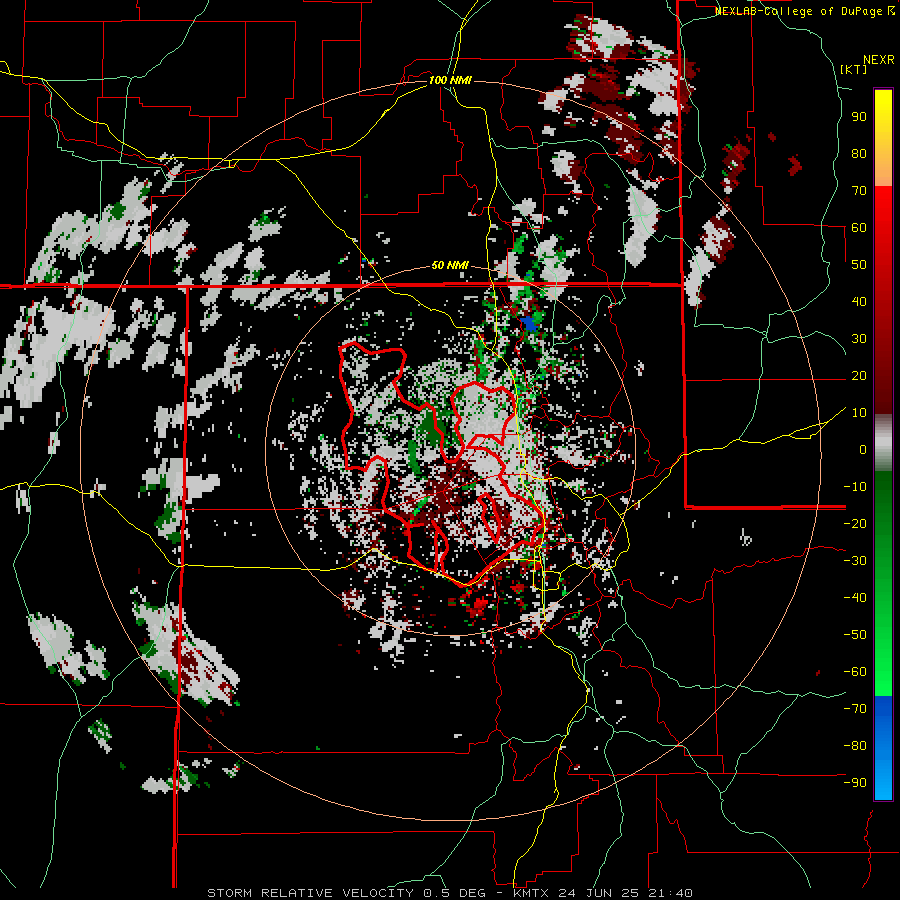Click the [KT] units label
The image size is (900, 900).
pyautogui.click(x=854, y=69)
